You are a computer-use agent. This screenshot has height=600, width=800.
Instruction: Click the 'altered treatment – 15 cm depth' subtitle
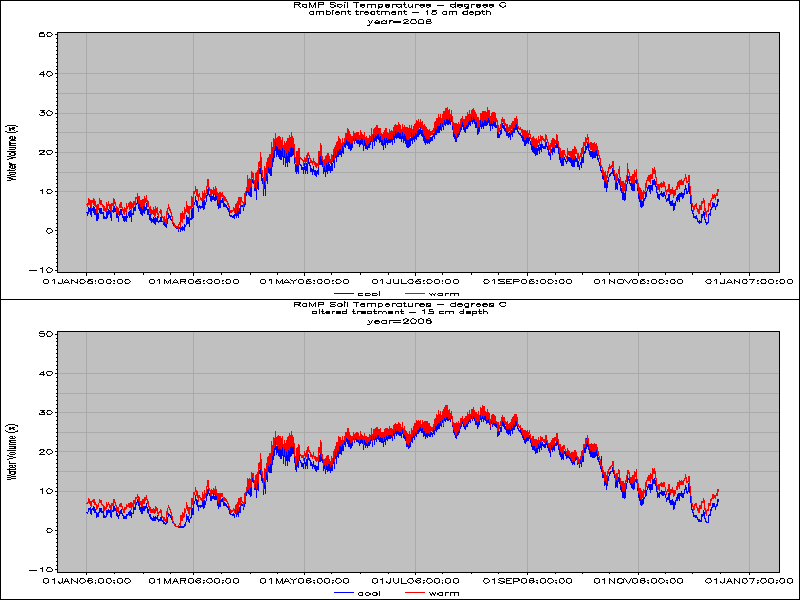399,313
